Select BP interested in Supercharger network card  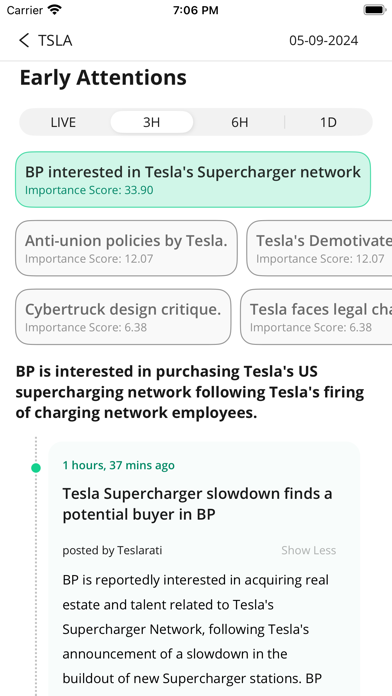[193, 180]
